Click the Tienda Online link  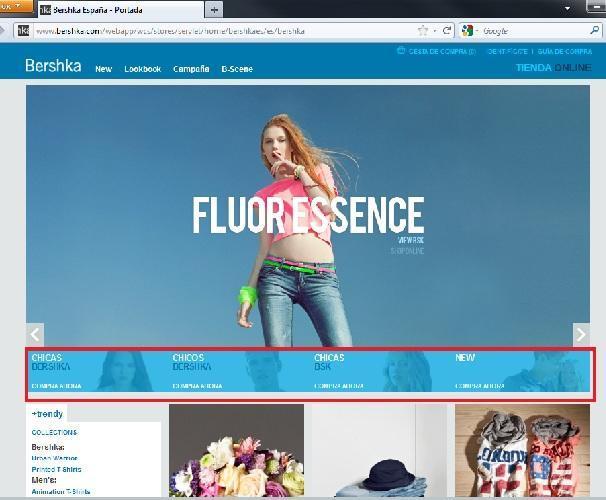553,68
